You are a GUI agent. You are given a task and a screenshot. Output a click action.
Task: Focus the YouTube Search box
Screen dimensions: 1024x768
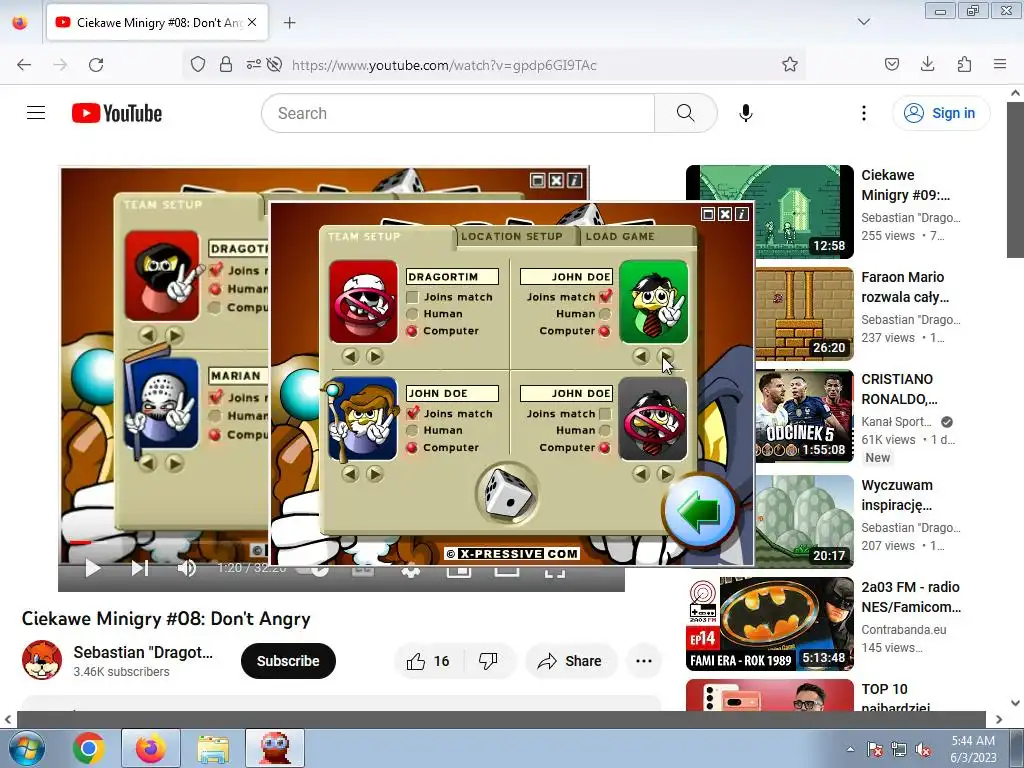coord(458,113)
